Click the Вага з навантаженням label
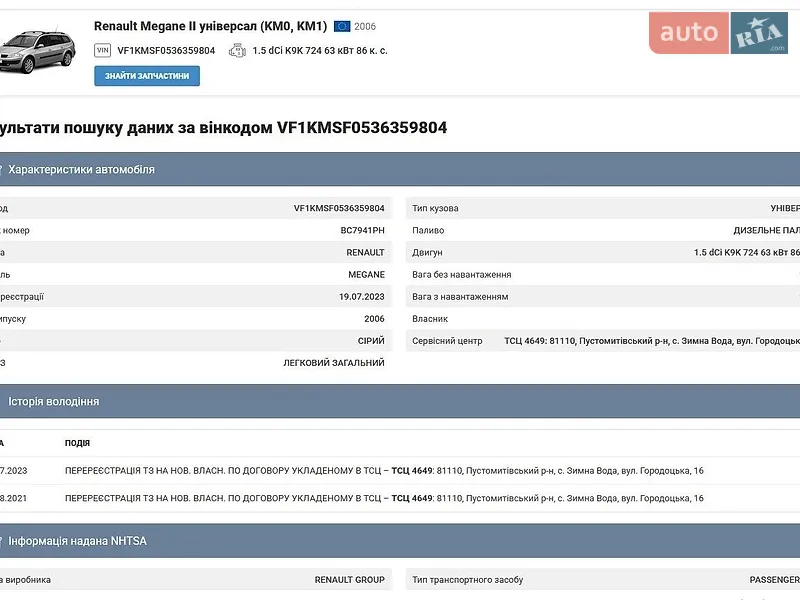 click(460, 296)
